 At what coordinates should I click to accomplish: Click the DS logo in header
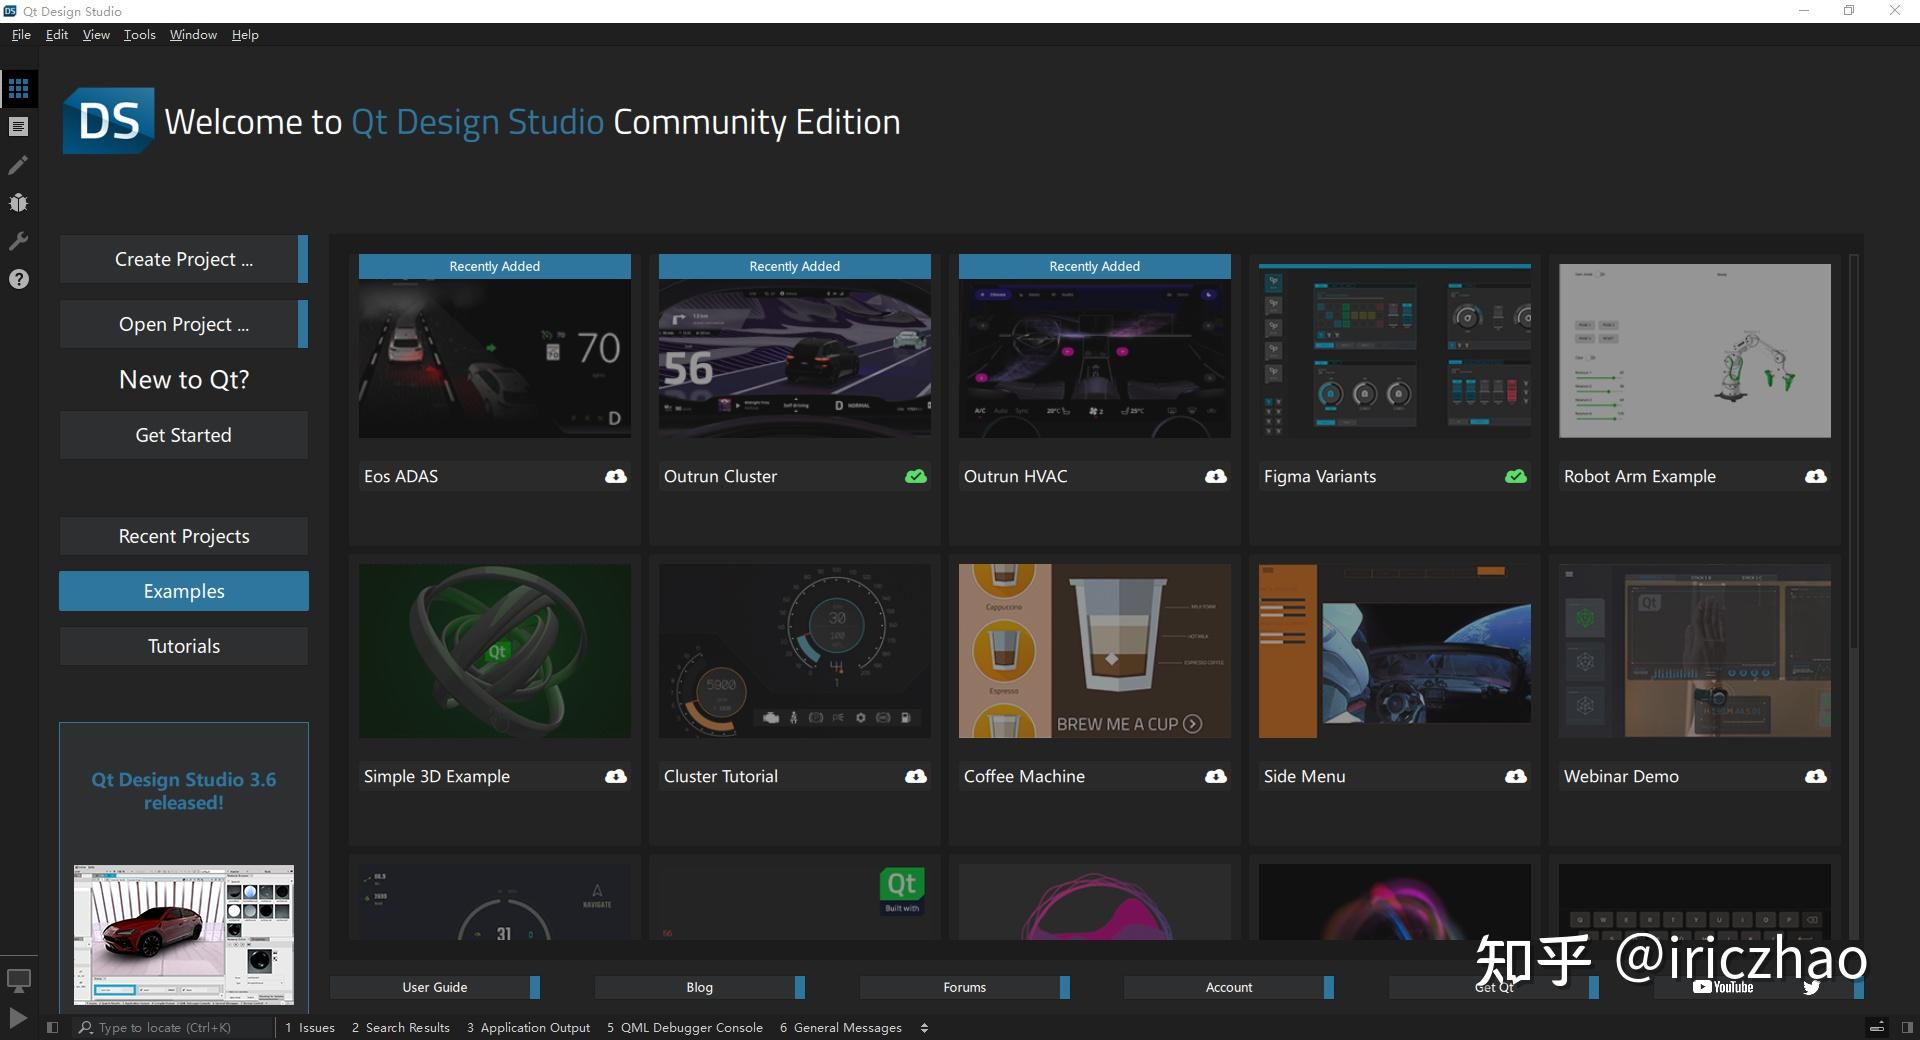pos(108,121)
